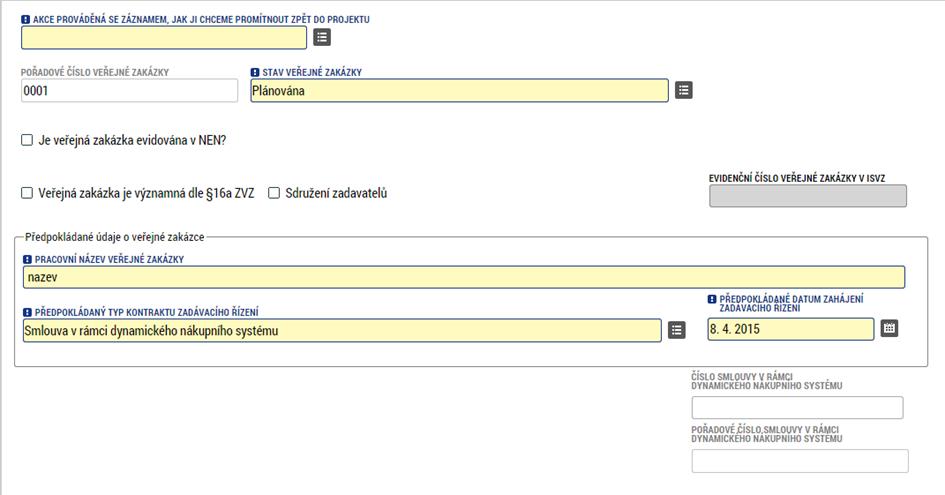The width and height of the screenshot is (945, 495).
Task: Click info icon before Předpokládané datum zahájení
Action: point(712,299)
